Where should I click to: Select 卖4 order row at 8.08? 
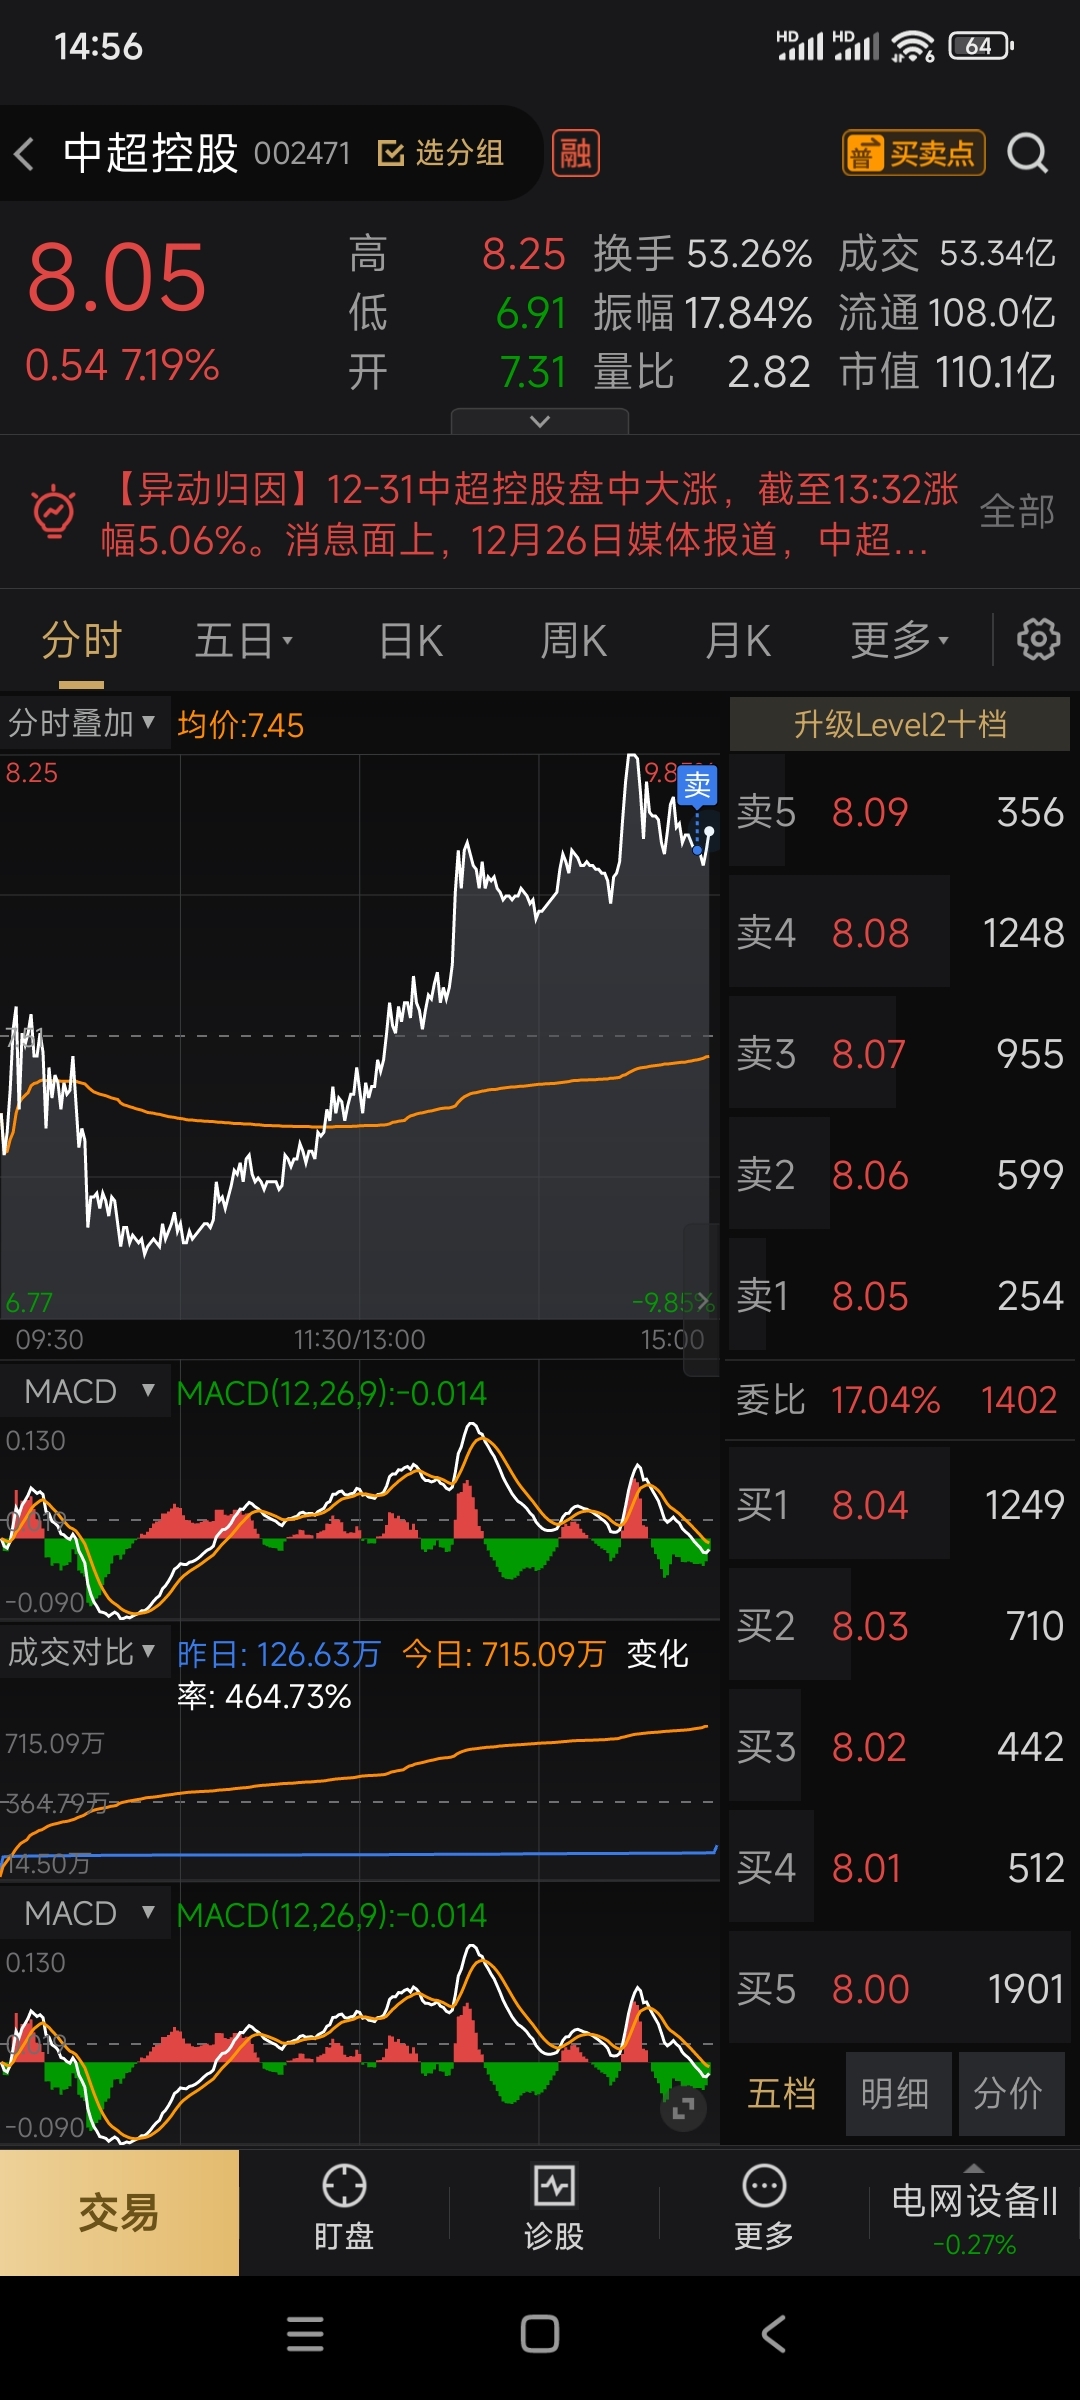900,933
